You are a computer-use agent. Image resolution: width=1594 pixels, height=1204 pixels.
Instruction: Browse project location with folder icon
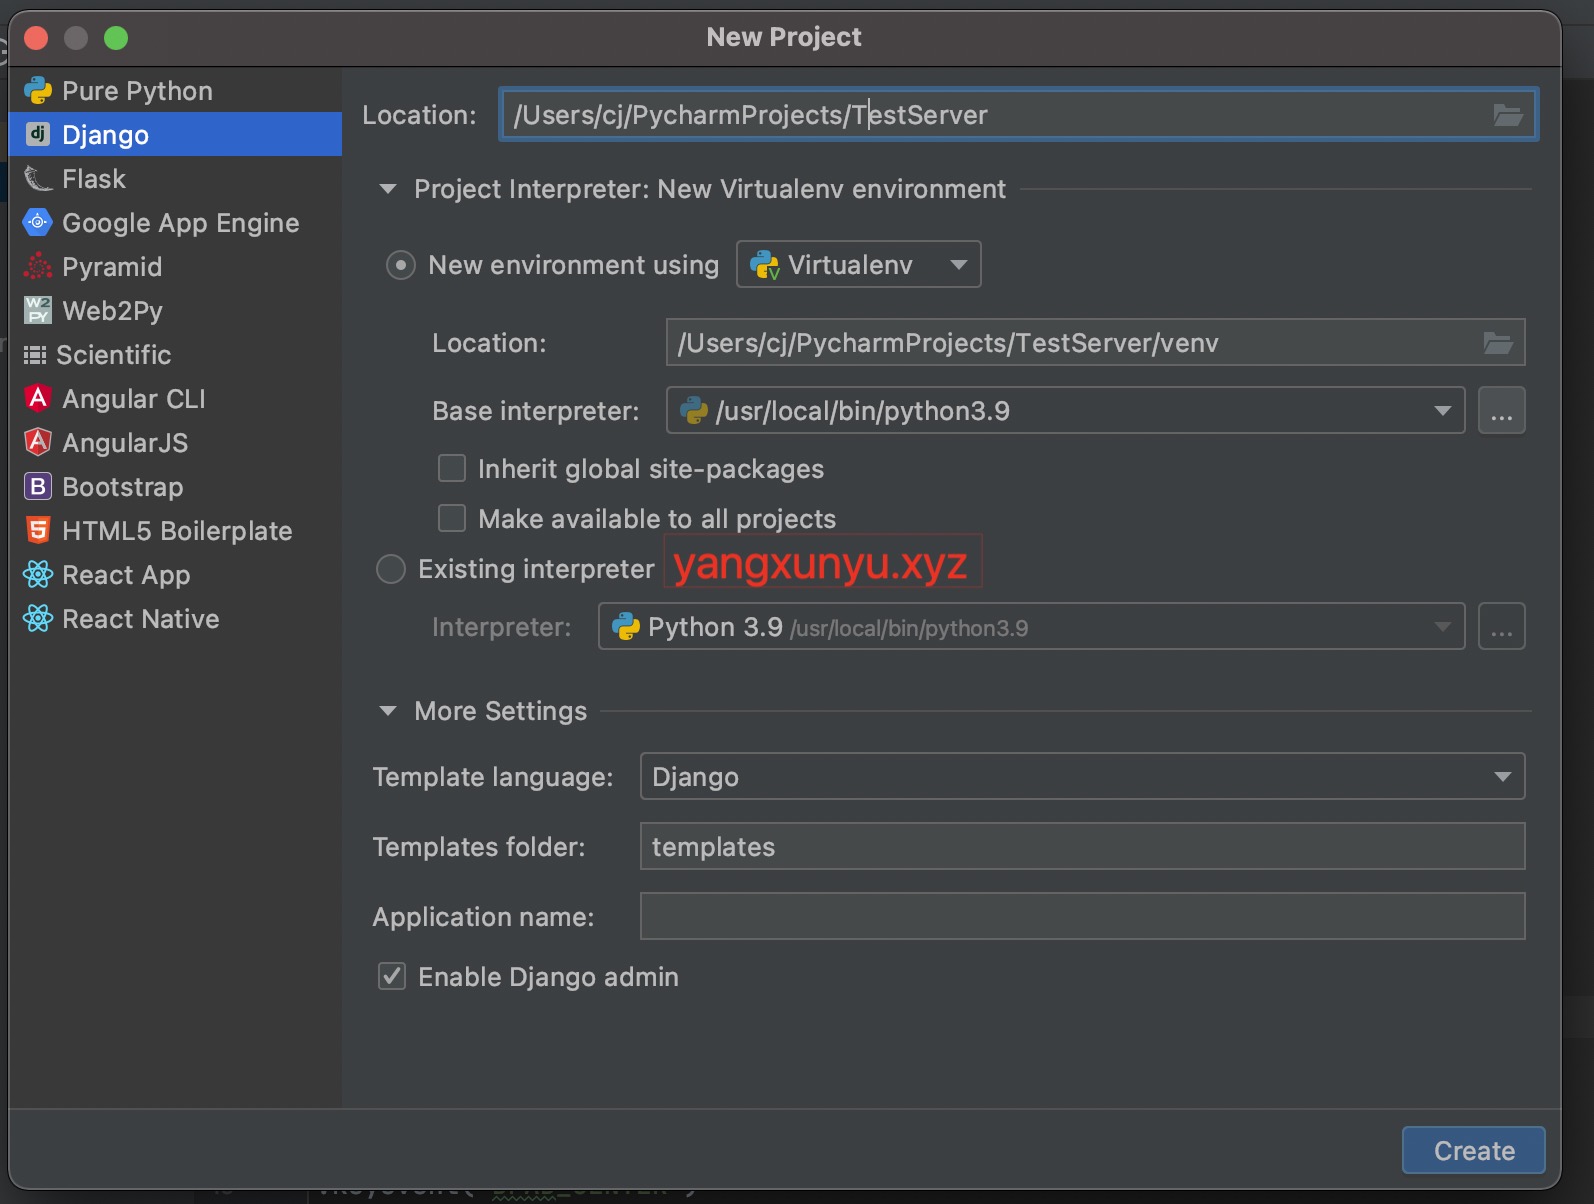1508,115
